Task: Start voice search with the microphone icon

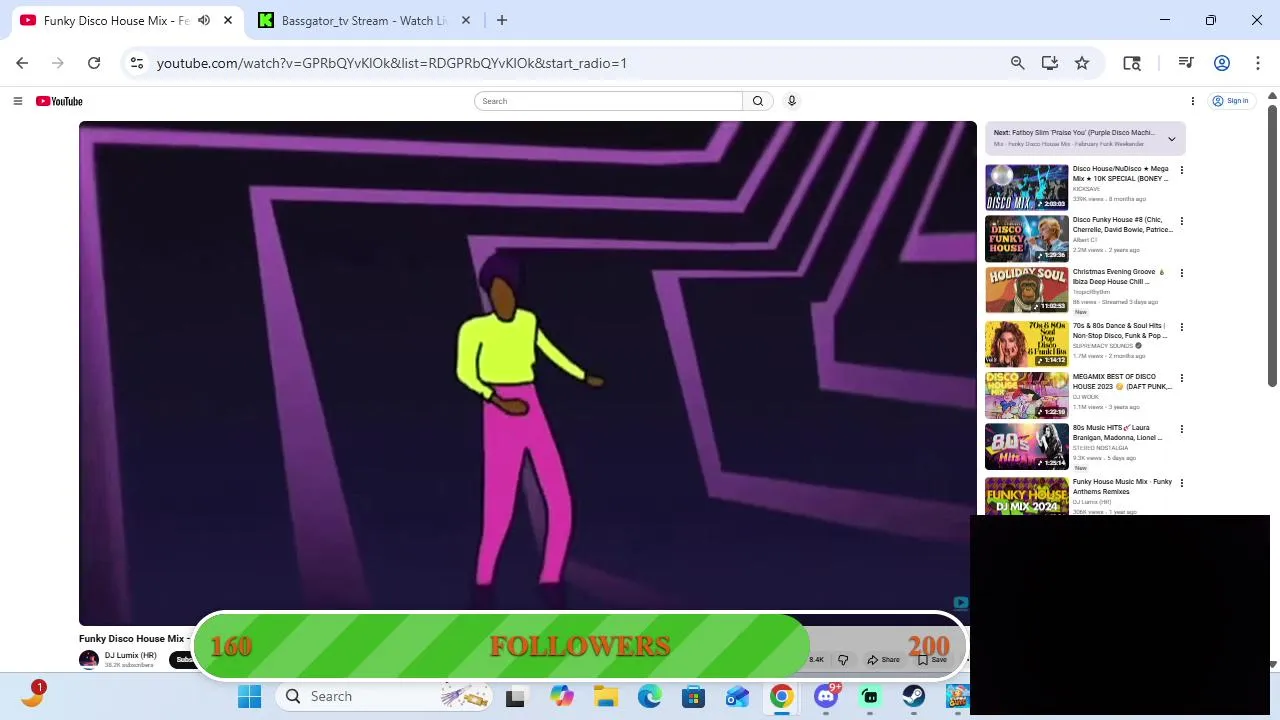Action: [x=791, y=101]
